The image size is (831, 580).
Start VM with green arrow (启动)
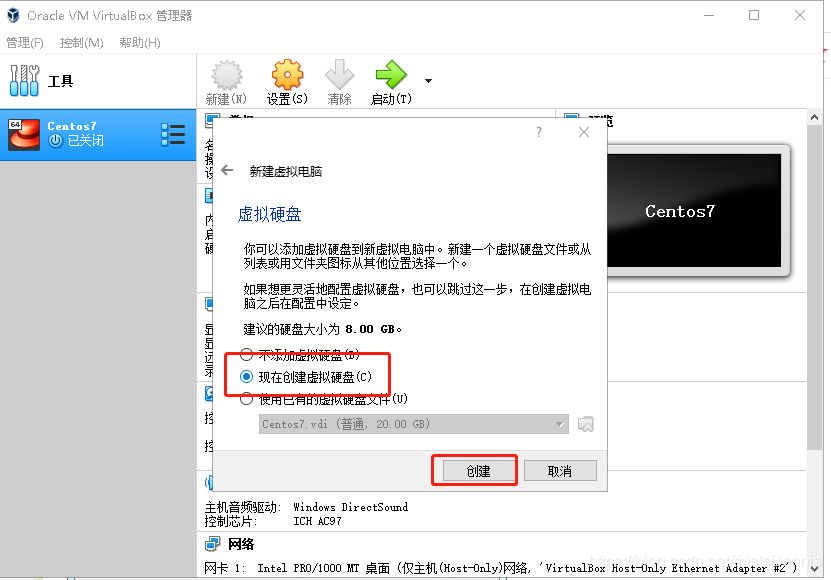click(391, 75)
